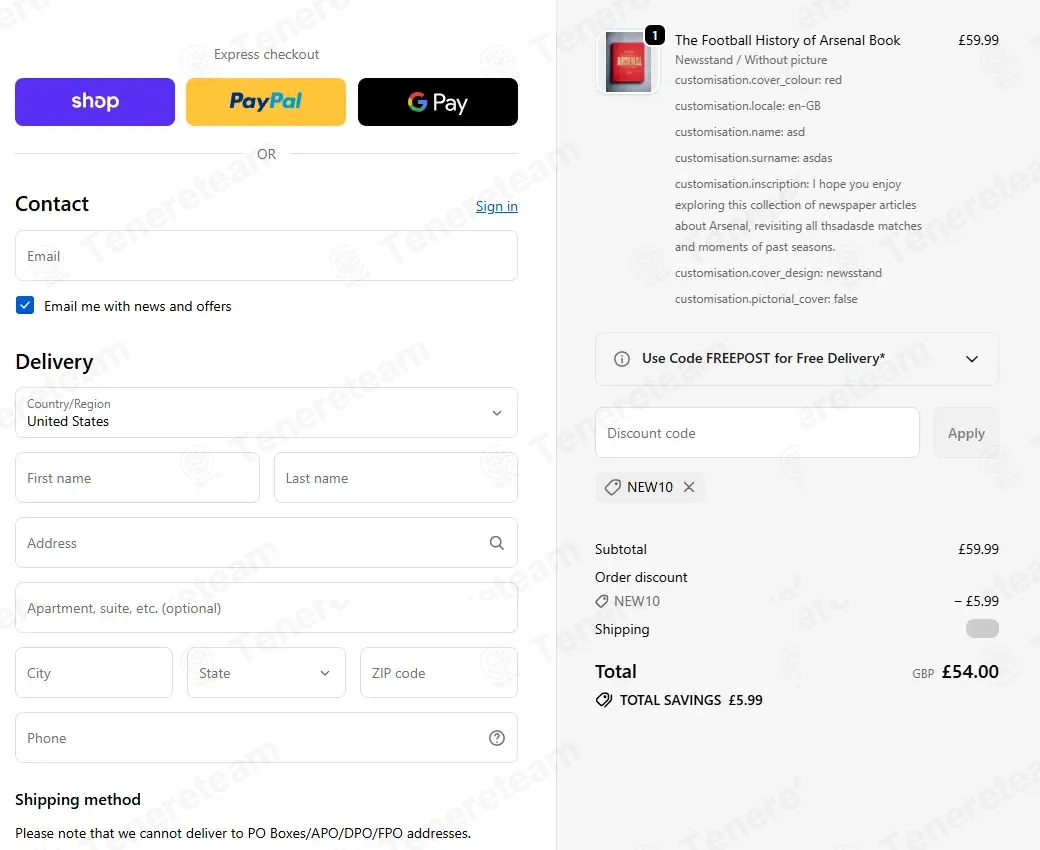Viewport: 1040px width, 850px height.
Task: Click the item quantity badge on book thumbnail
Action: pos(655,35)
